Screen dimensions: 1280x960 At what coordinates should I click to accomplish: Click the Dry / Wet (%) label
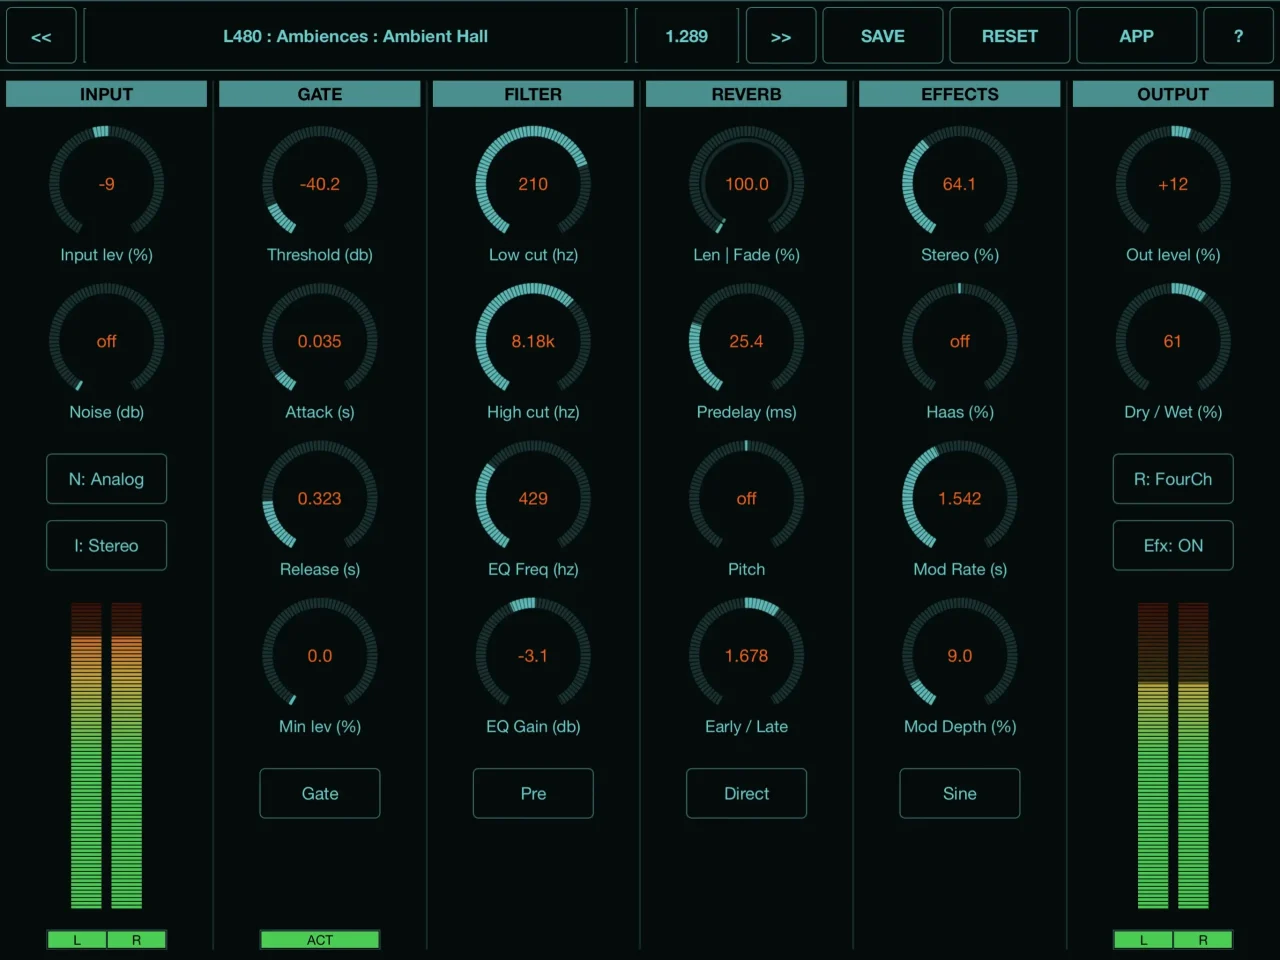pos(1173,412)
